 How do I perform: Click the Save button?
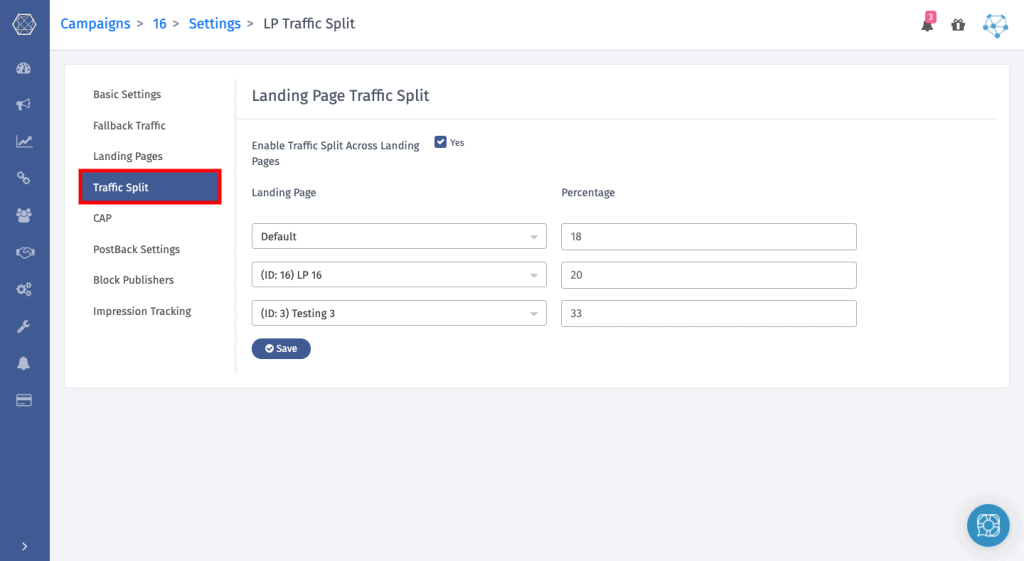pyautogui.click(x=281, y=349)
